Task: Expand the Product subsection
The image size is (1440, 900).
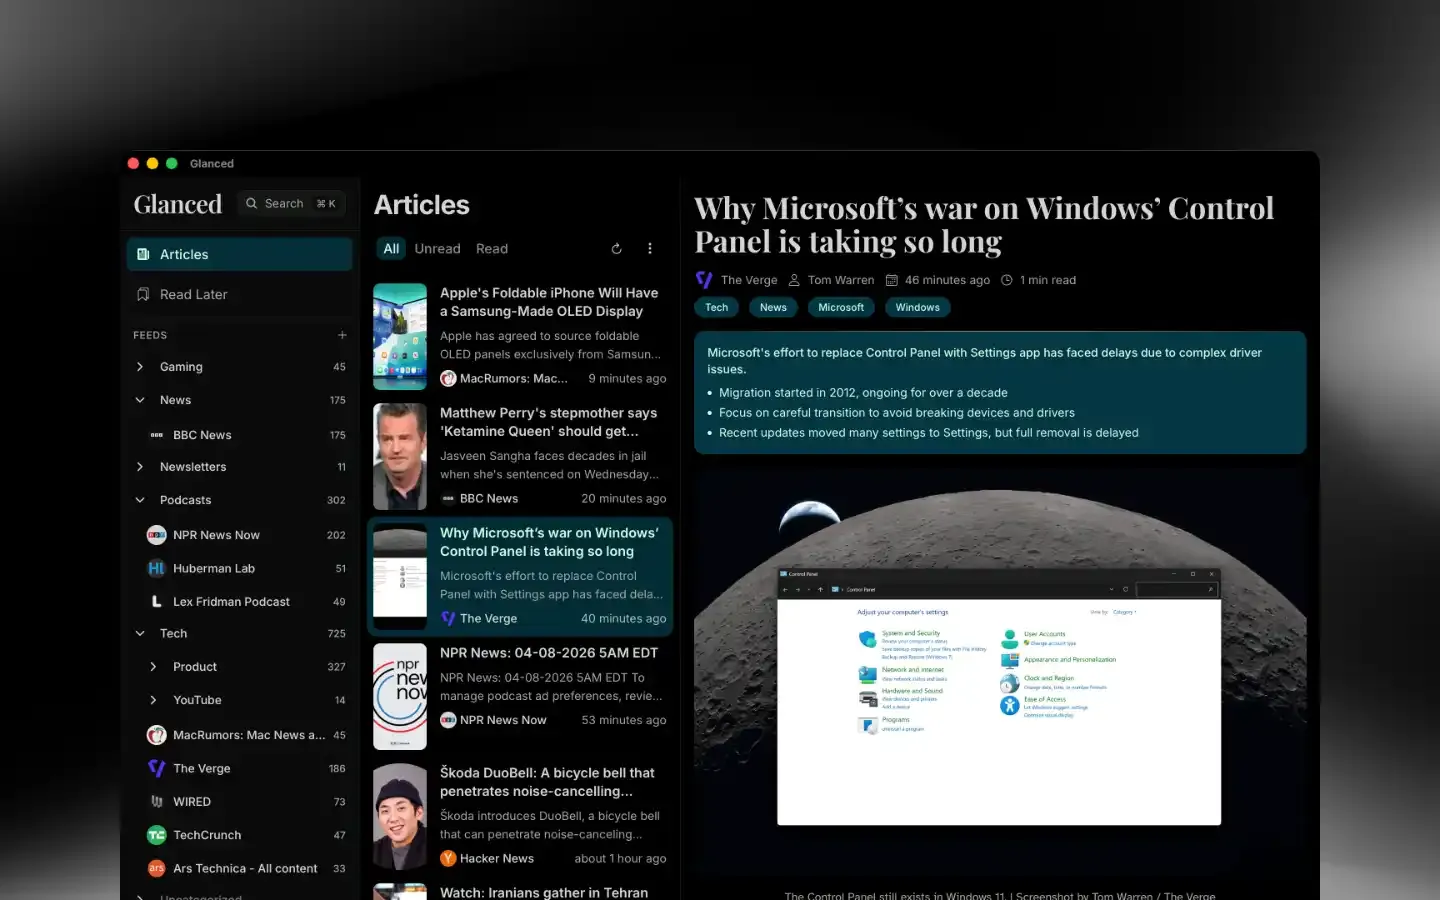Action: click(152, 667)
